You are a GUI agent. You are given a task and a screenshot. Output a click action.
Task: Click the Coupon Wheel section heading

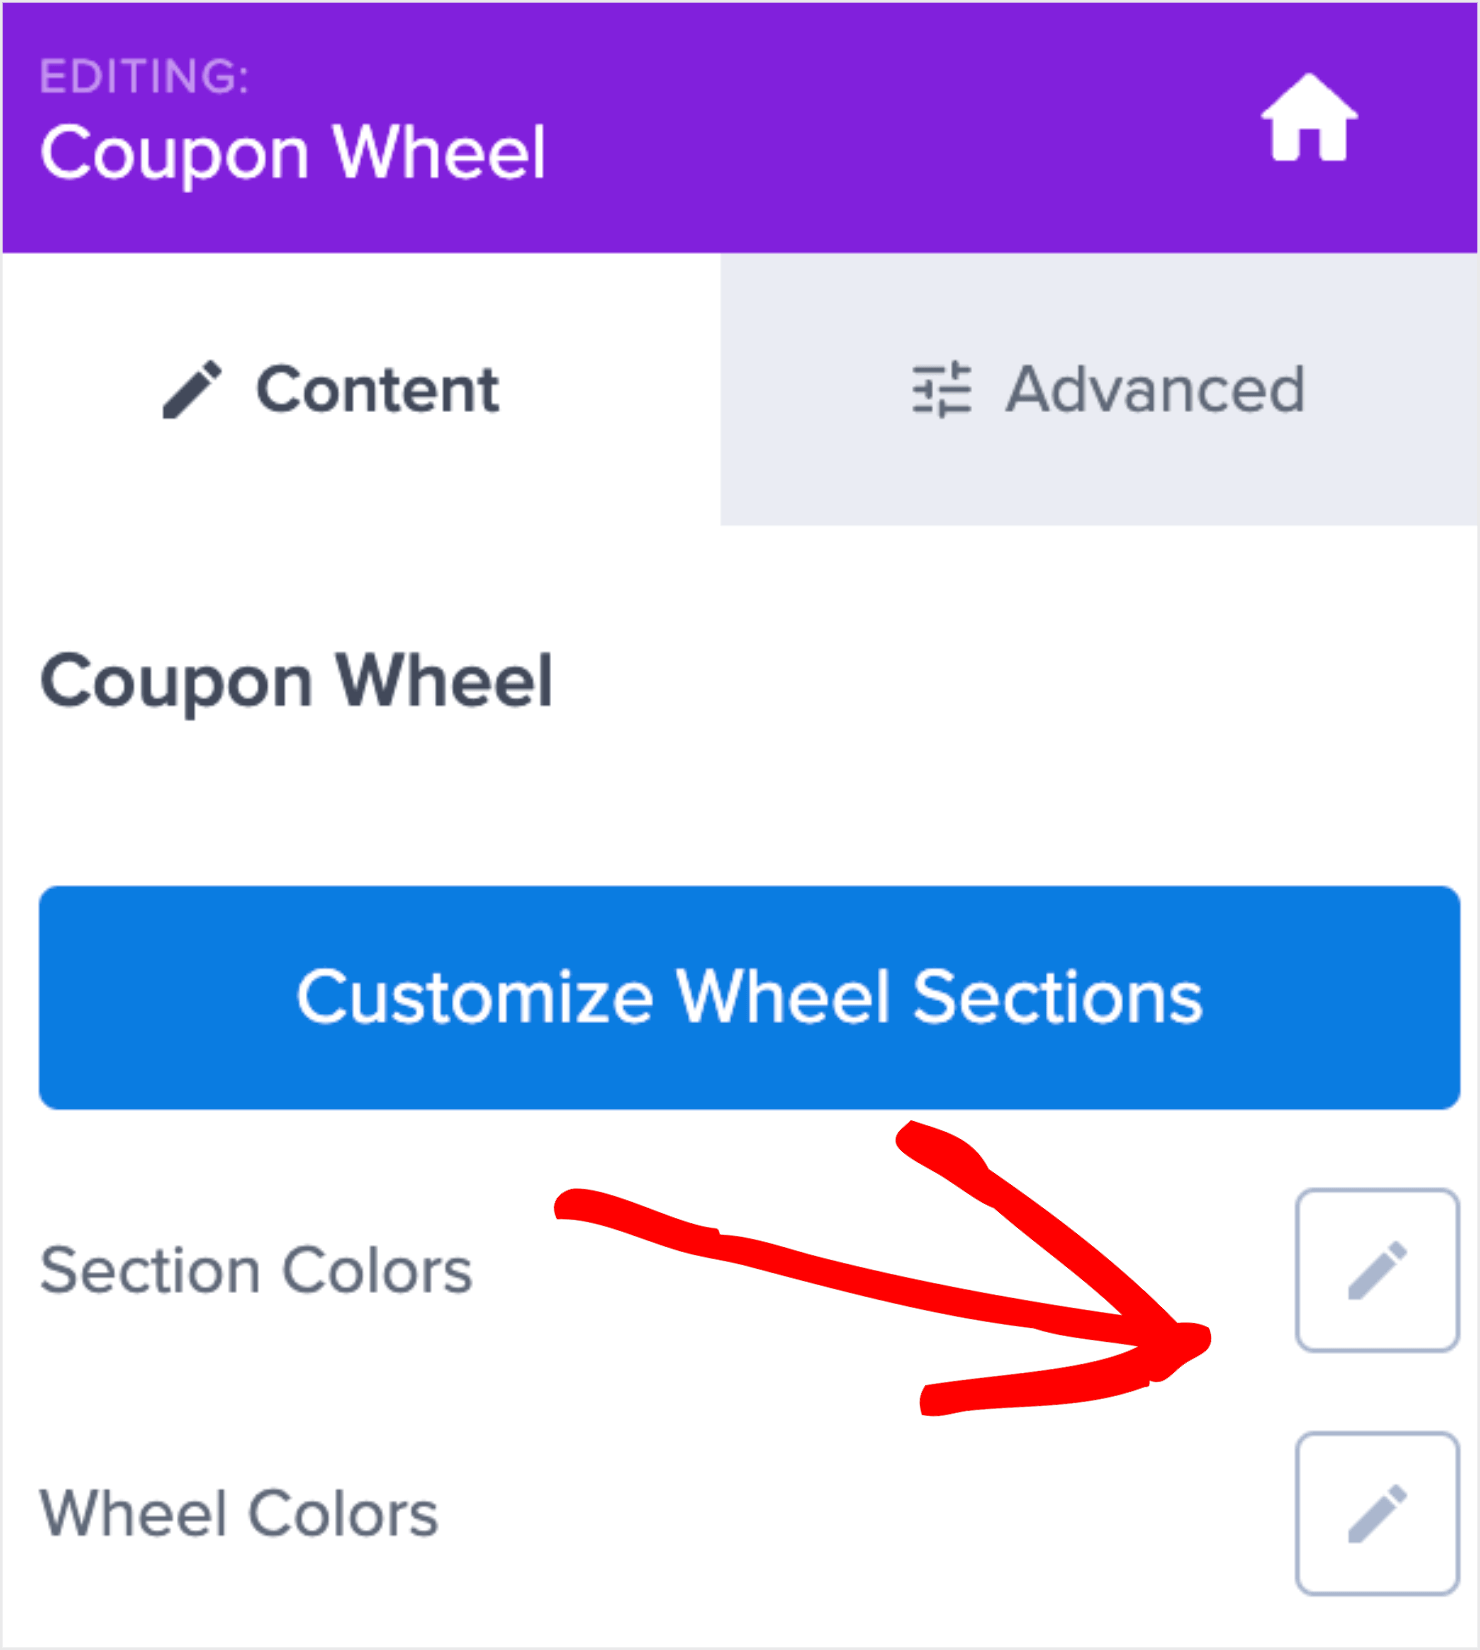[x=298, y=680]
